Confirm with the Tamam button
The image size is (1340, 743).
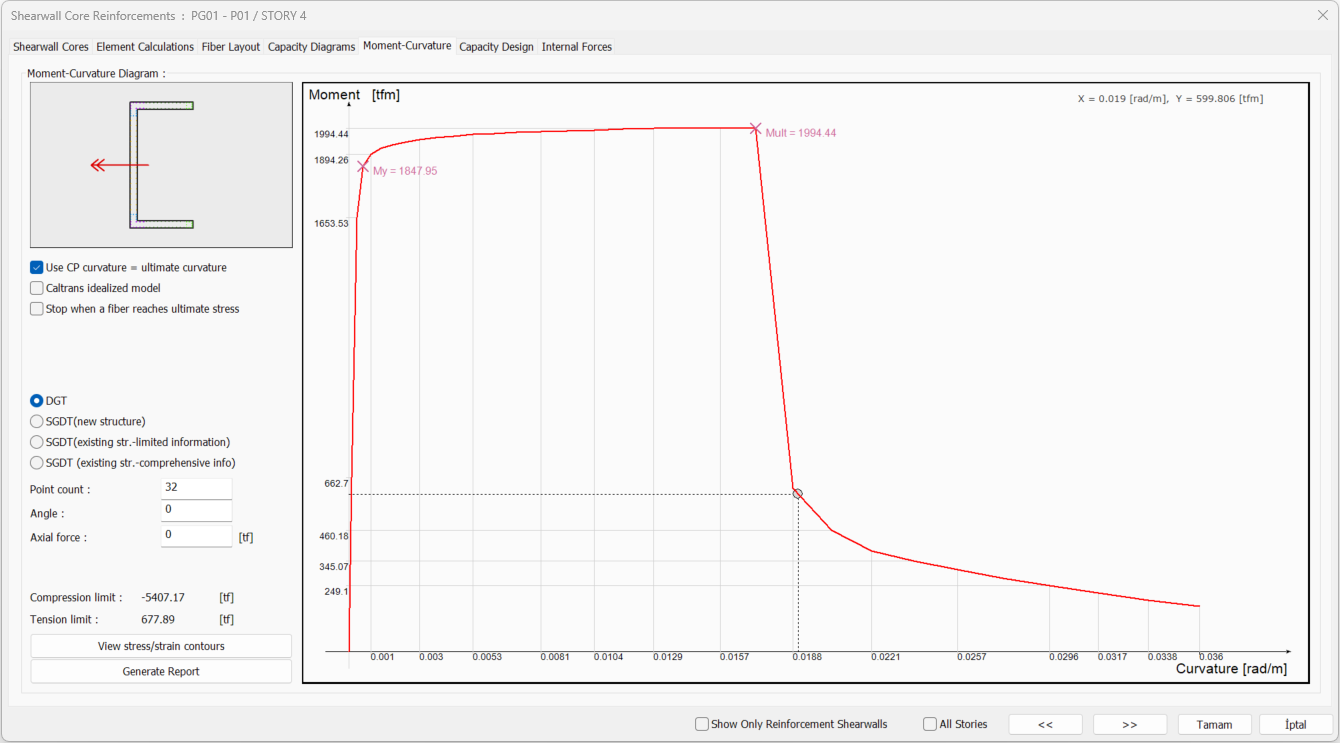(1215, 724)
